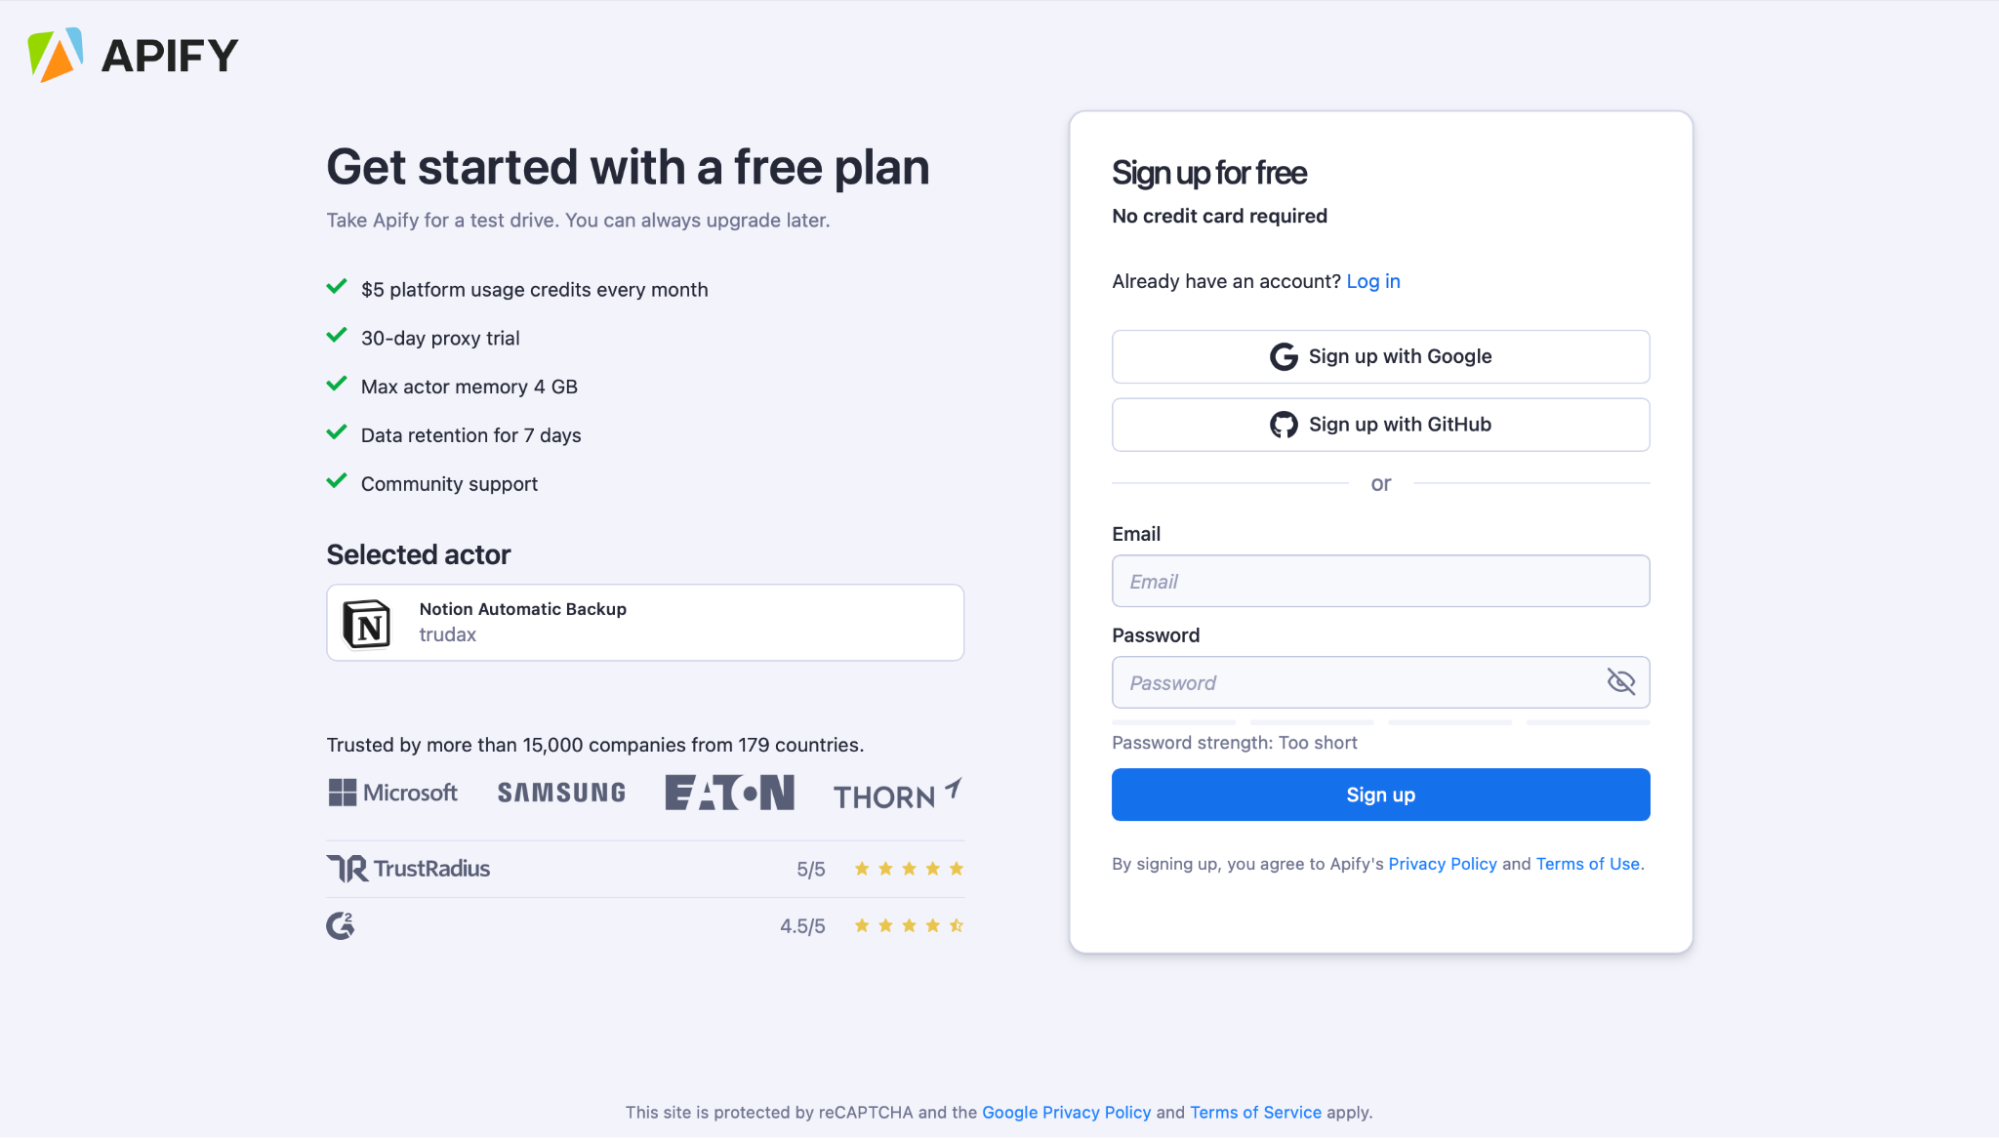Click the TrustRadius logo icon

pyautogui.click(x=346, y=867)
